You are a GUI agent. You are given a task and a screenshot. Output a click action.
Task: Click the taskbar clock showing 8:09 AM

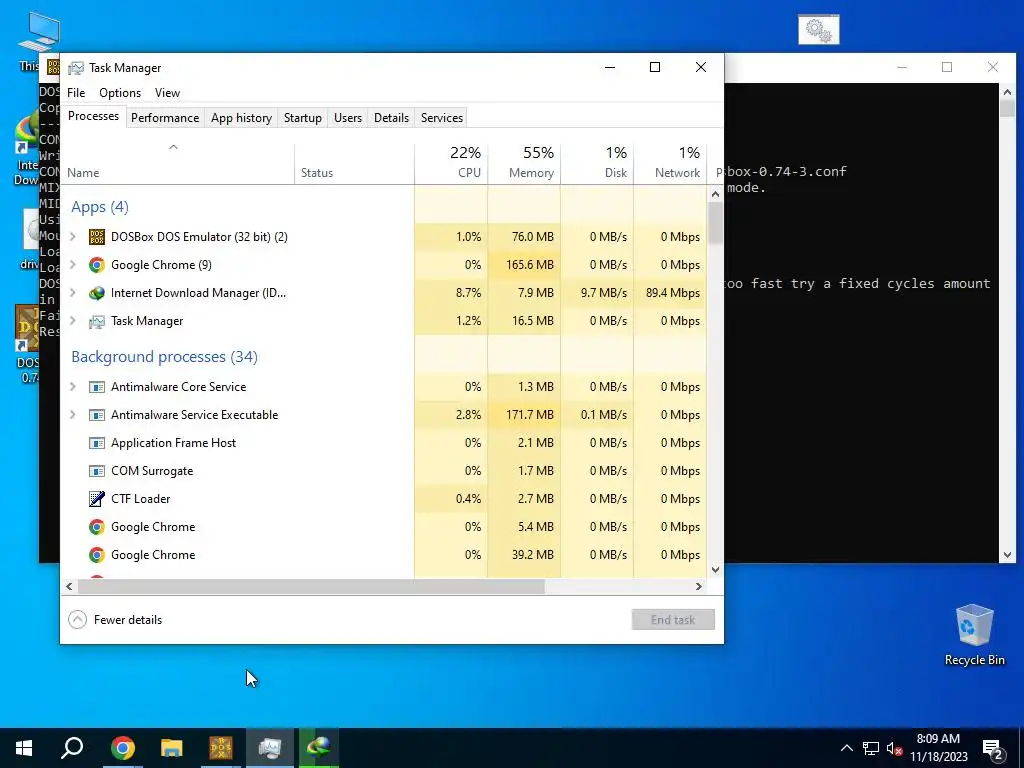pyautogui.click(x=938, y=748)
